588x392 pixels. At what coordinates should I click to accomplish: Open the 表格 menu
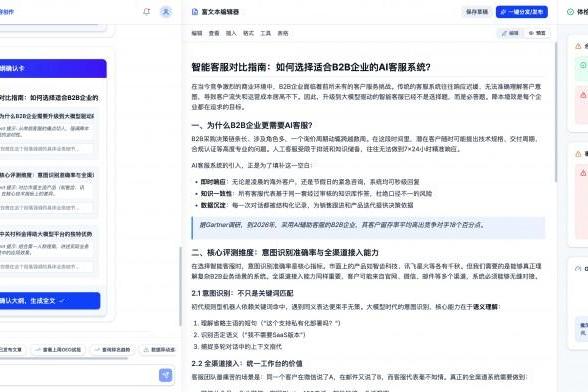(283, 33)
